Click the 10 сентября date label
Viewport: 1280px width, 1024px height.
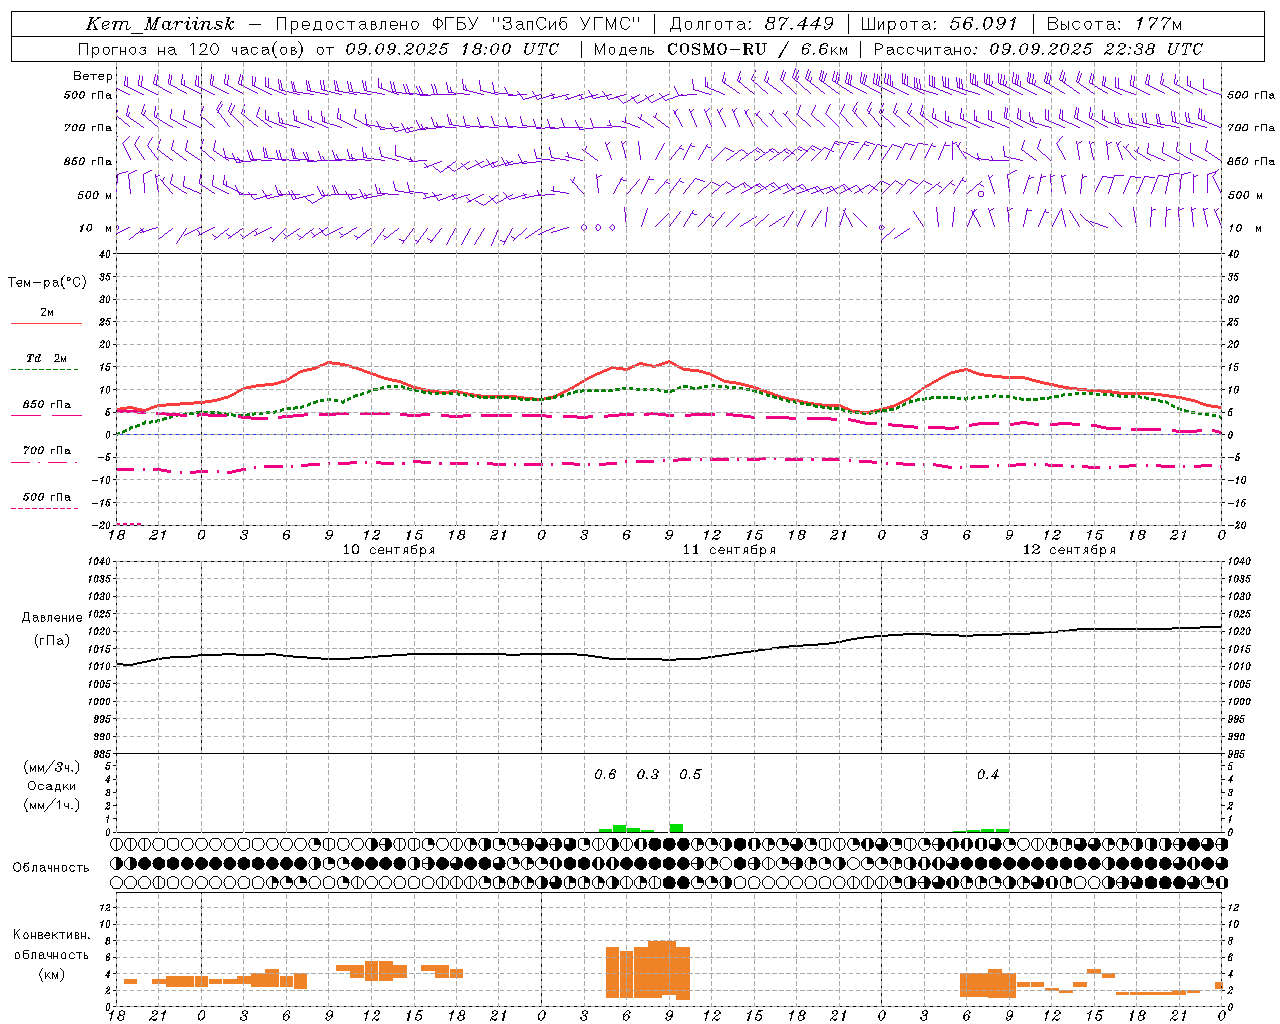(x=389, y=550)
